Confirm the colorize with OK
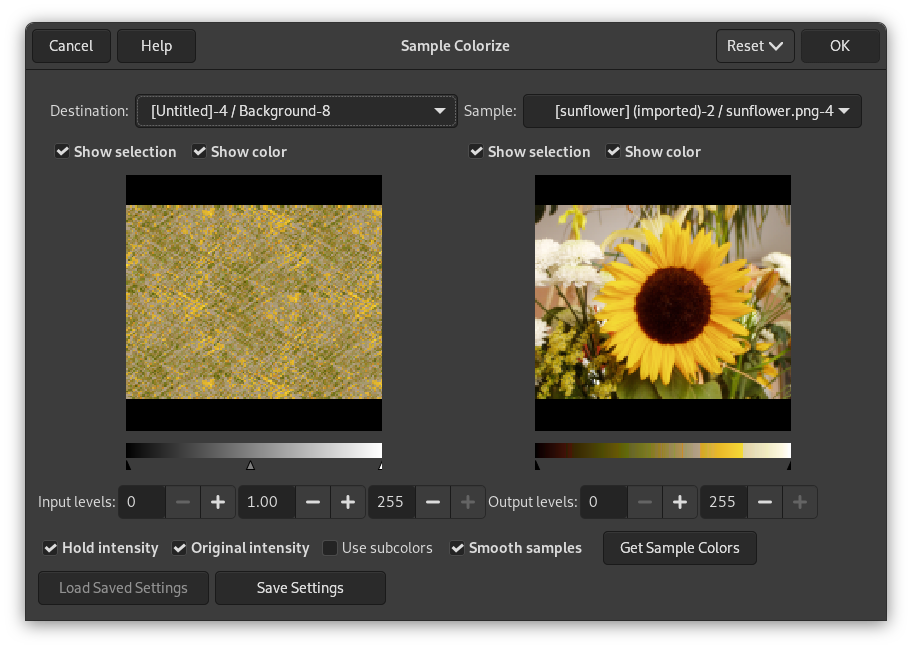912x649 pixels. click(x=840, y=45)
